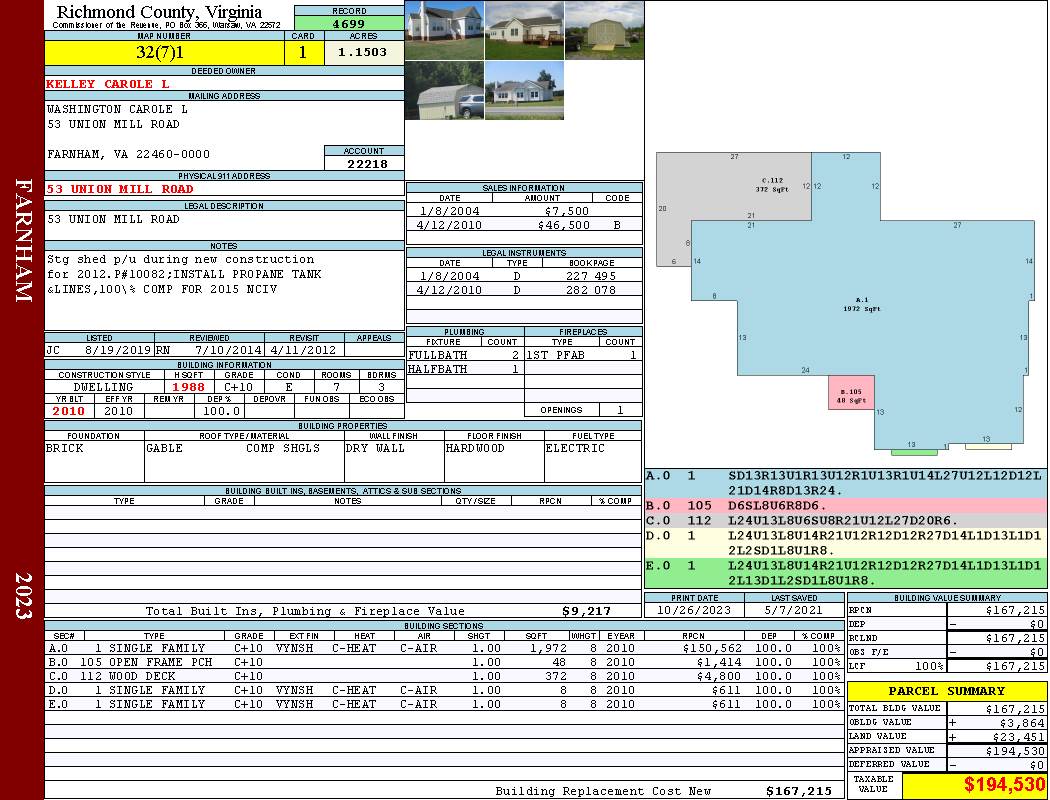Click the 1,972 square footage cell
This screenshot has height=800, width=1050.
[548, 648]
